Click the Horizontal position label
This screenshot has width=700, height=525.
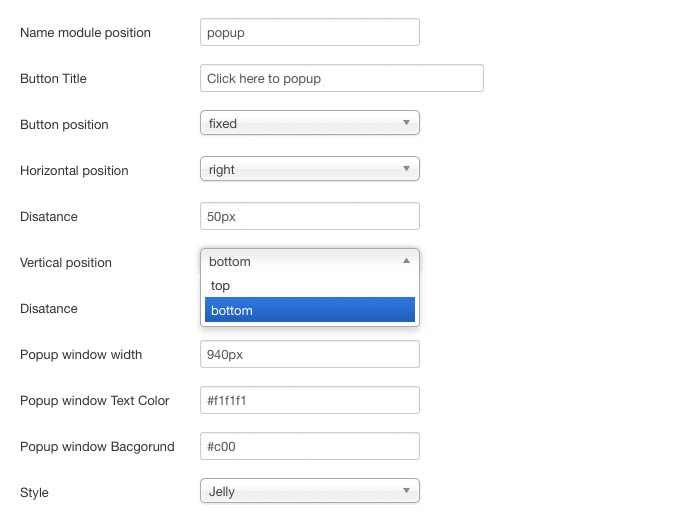[74, 171]
